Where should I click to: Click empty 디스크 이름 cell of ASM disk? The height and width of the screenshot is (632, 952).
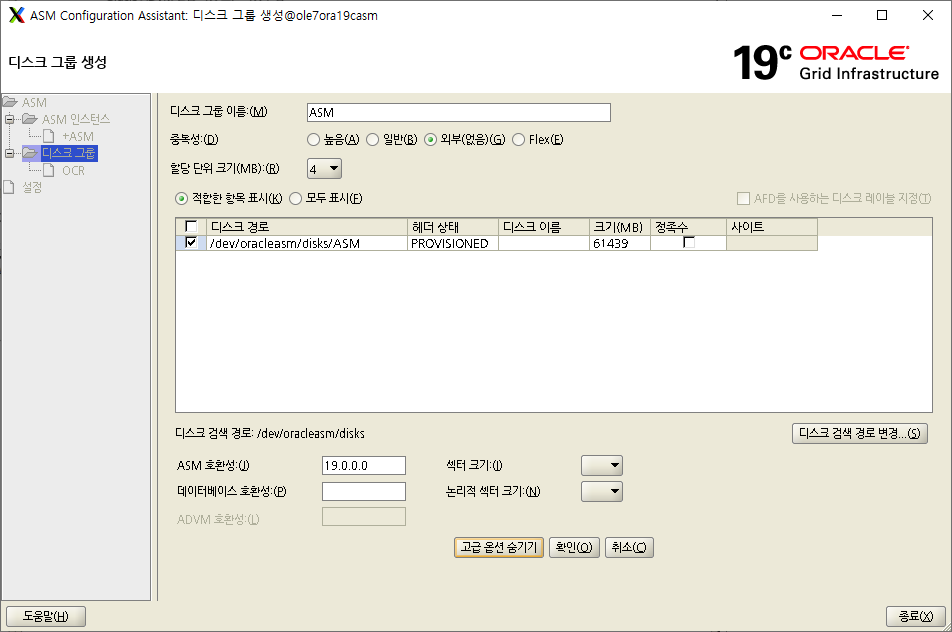544,243
